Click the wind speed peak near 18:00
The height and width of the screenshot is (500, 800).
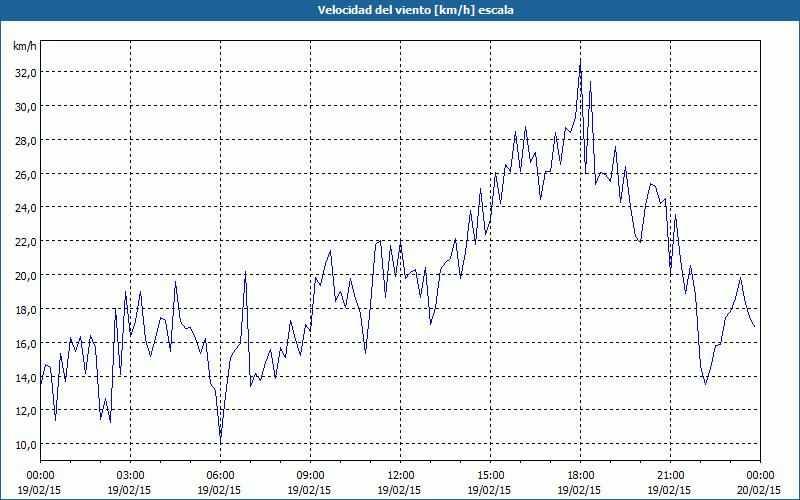click(x=581, y=61)
